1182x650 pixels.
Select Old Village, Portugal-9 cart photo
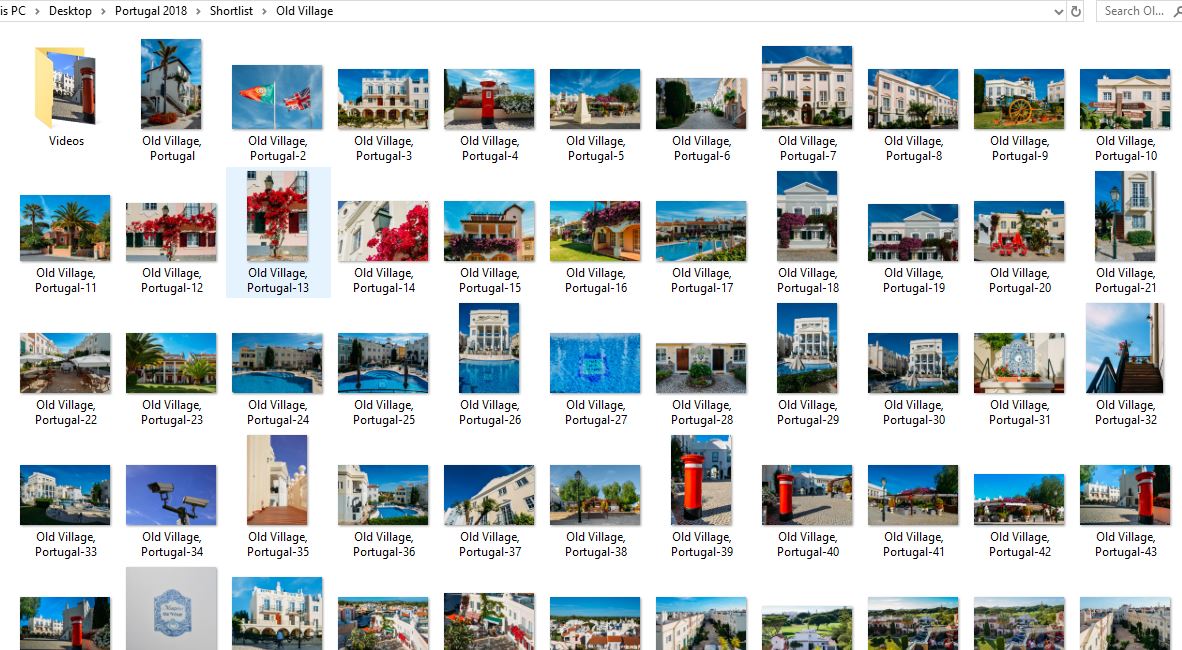click(1019, 99)
